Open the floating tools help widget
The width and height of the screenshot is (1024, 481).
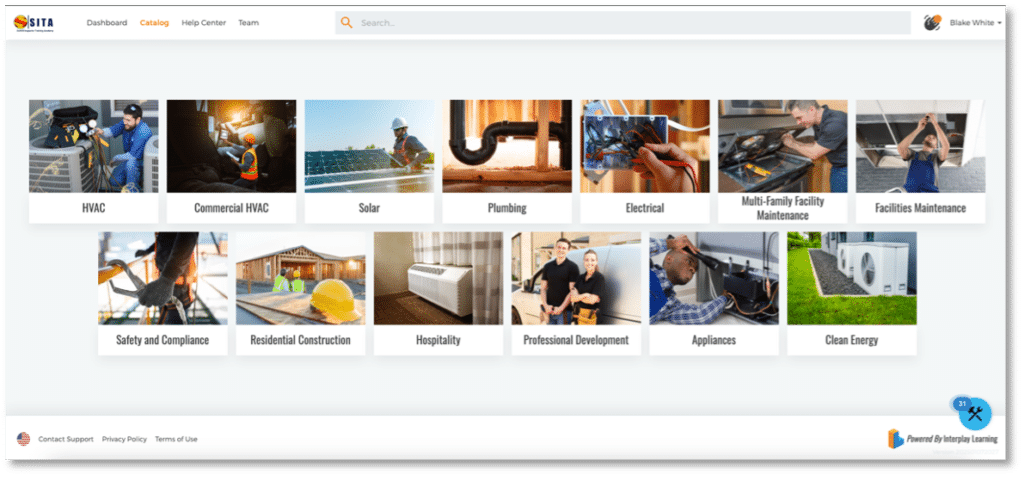click(974, 413)
